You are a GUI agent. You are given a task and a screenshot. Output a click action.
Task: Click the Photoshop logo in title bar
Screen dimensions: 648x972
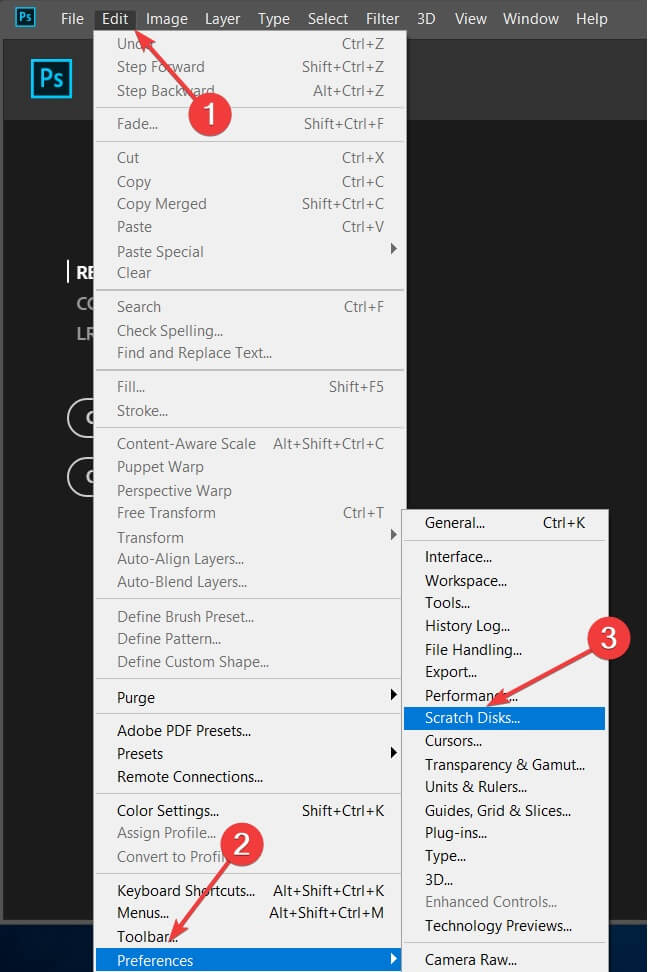pyautogui.click(x=25, y=18)
